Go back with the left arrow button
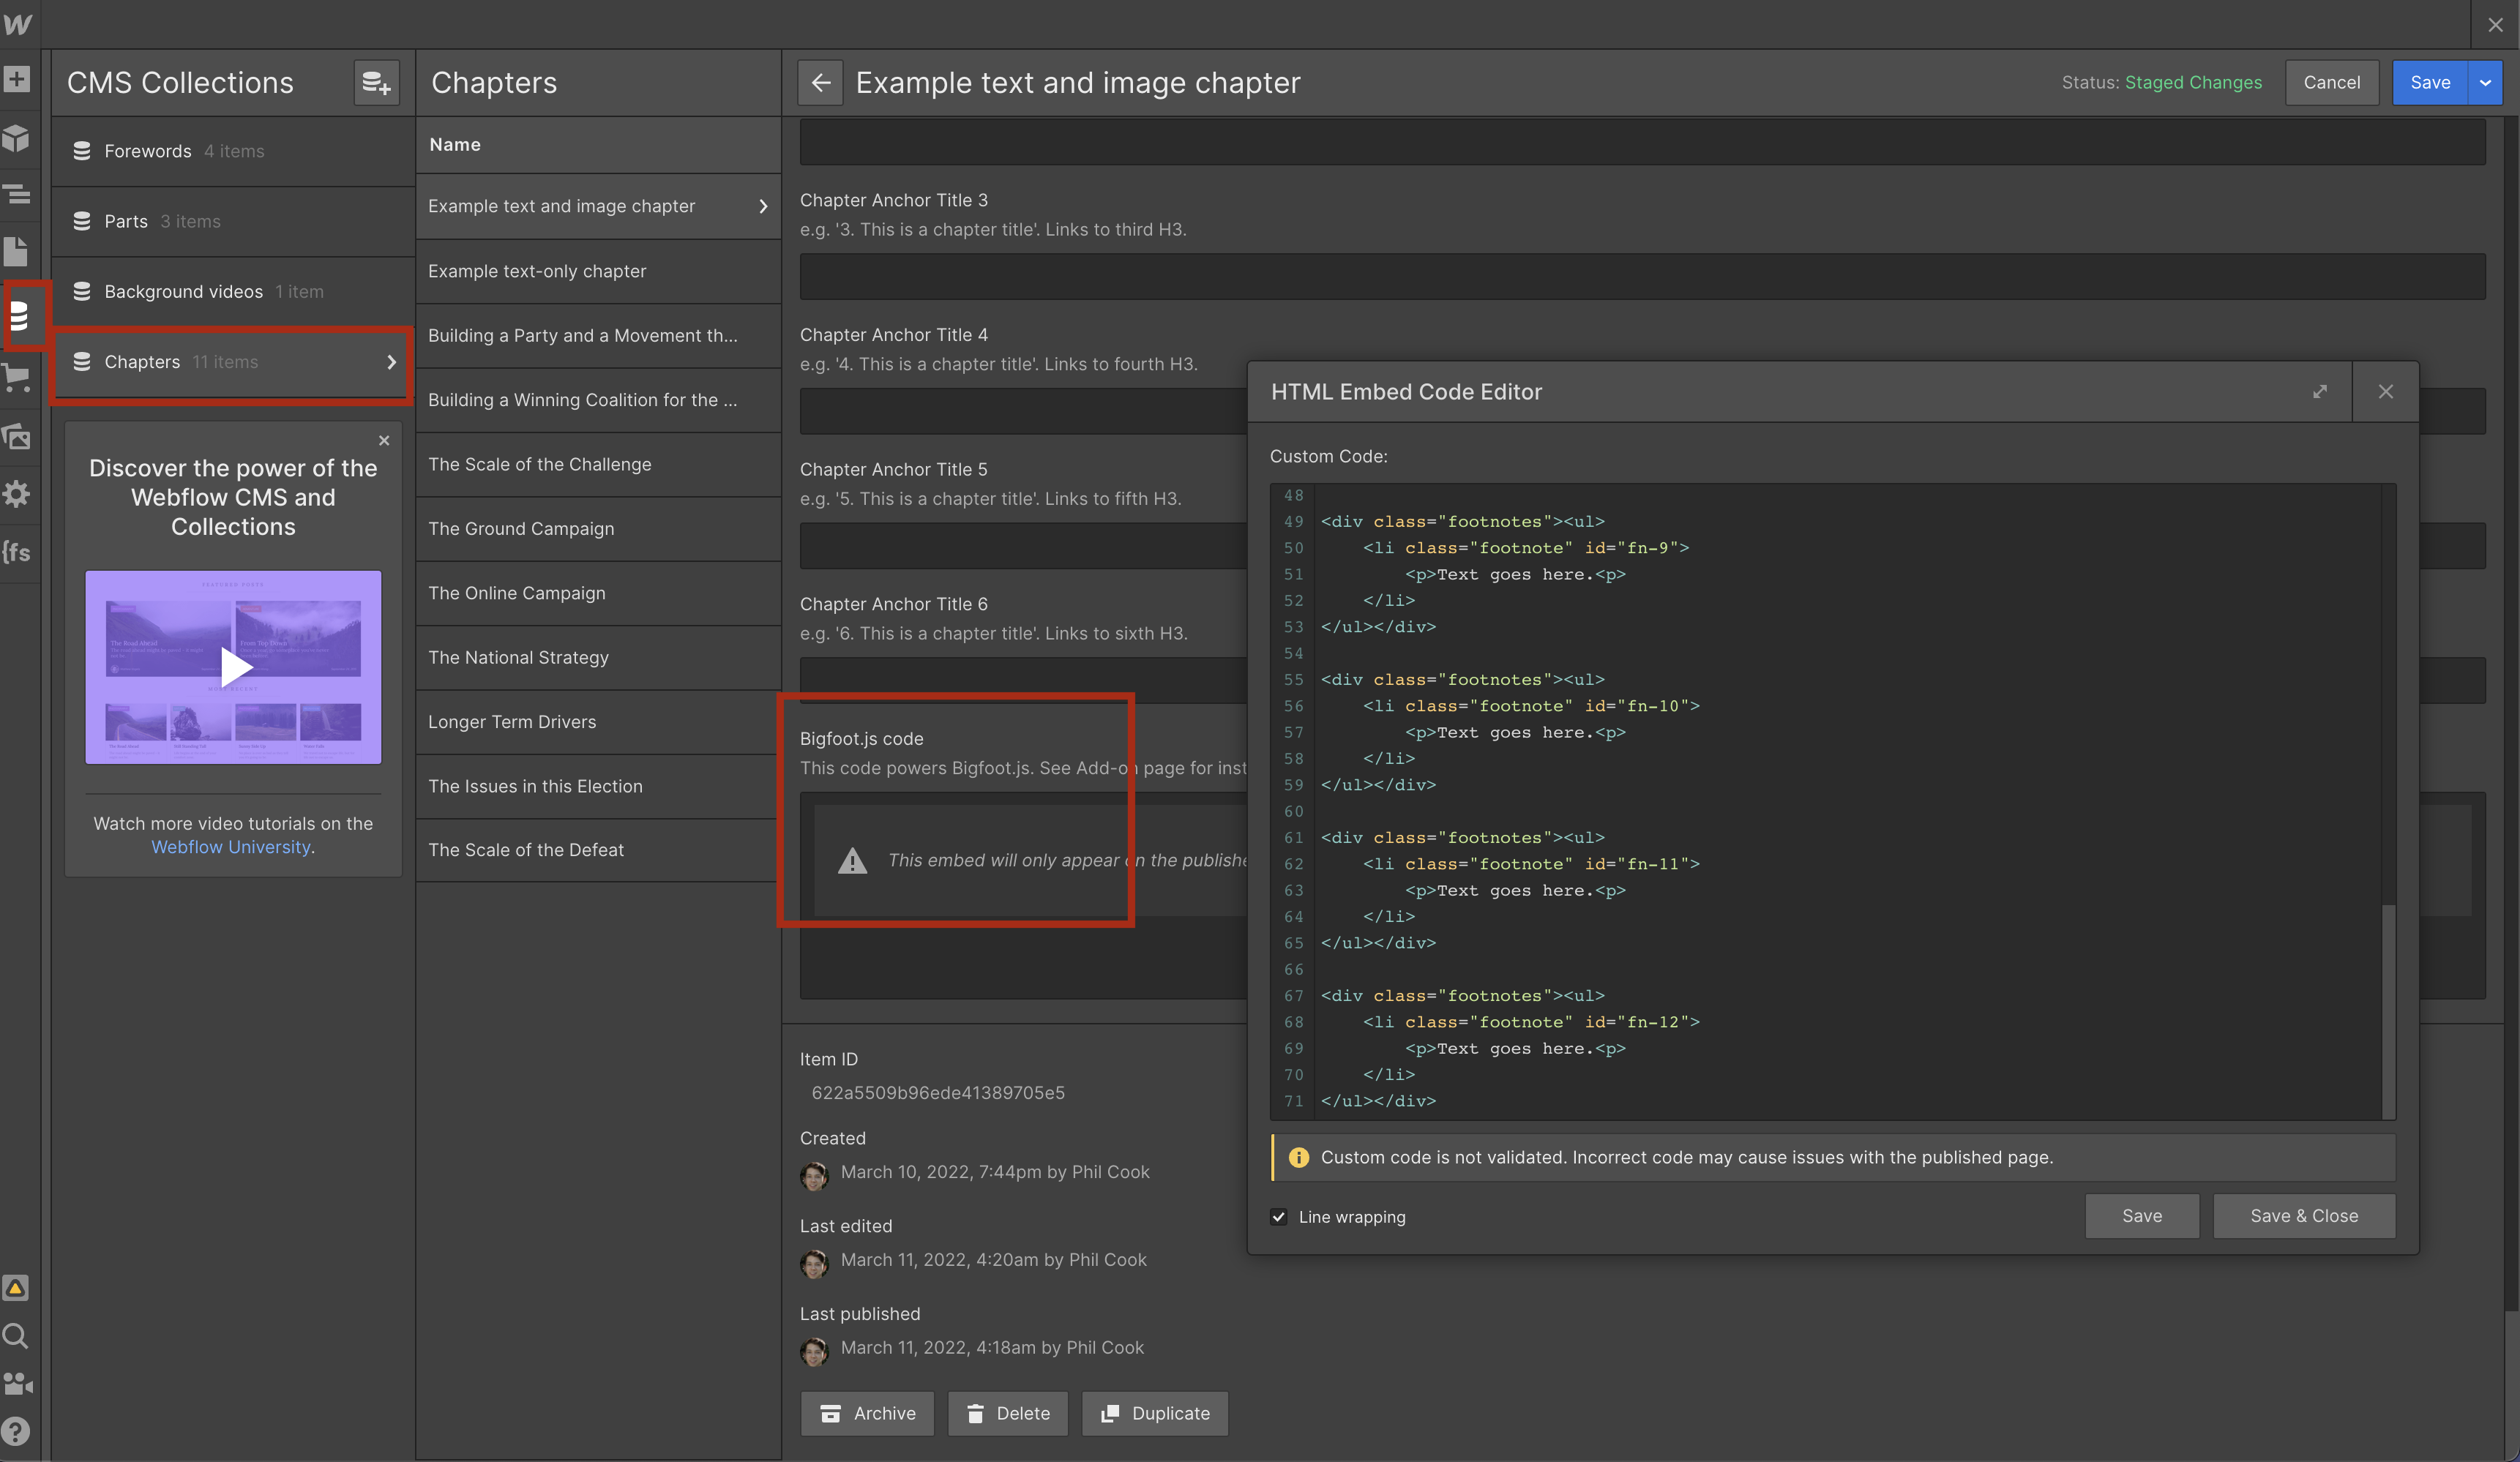This screenshot has height=1462, width=2520. [x=820, y=83]
